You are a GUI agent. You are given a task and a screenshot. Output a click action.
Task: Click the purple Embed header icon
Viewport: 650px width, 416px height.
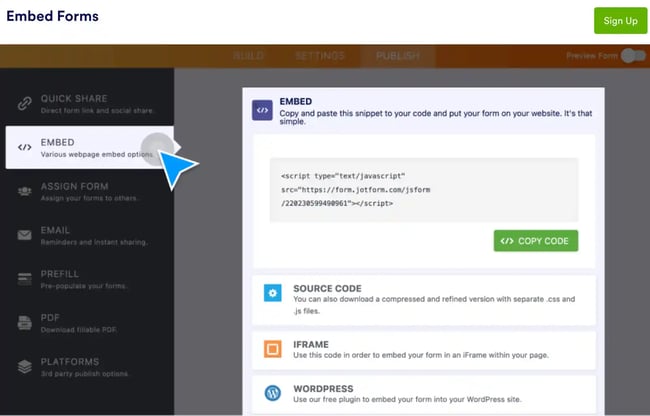coord(262,110)
